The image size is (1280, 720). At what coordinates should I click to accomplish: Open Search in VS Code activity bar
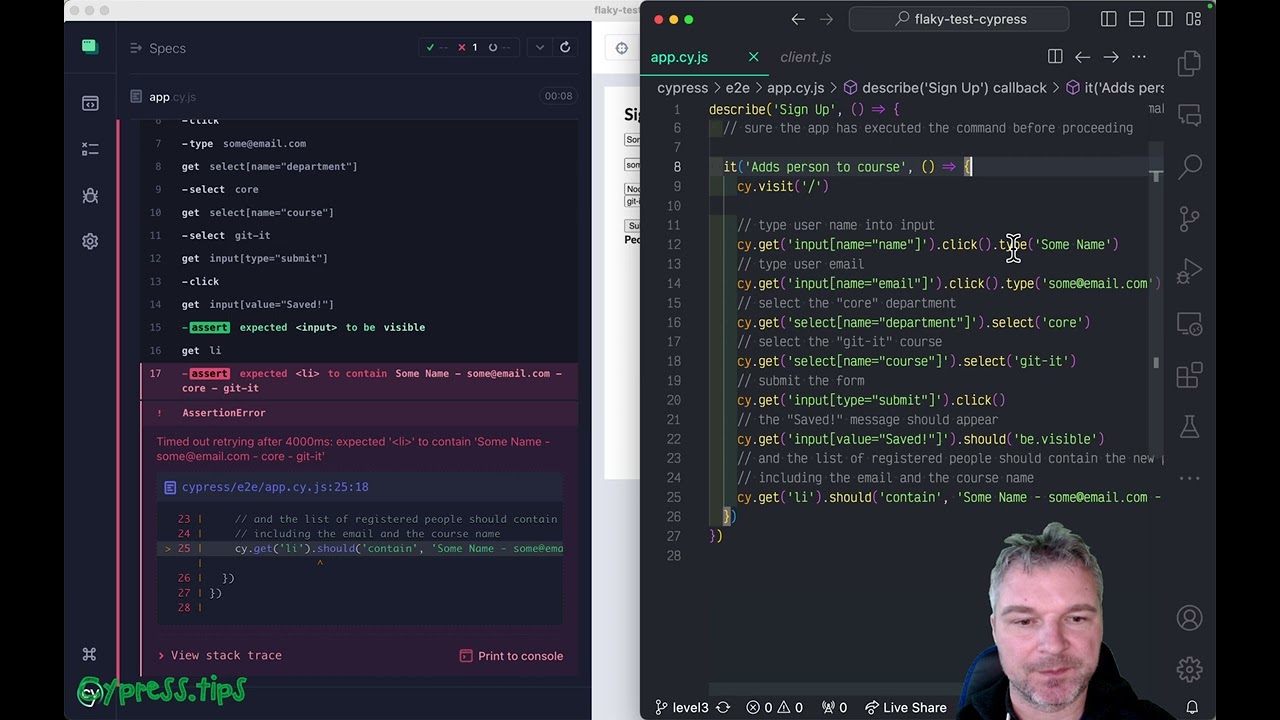(x=1189, y=165)
